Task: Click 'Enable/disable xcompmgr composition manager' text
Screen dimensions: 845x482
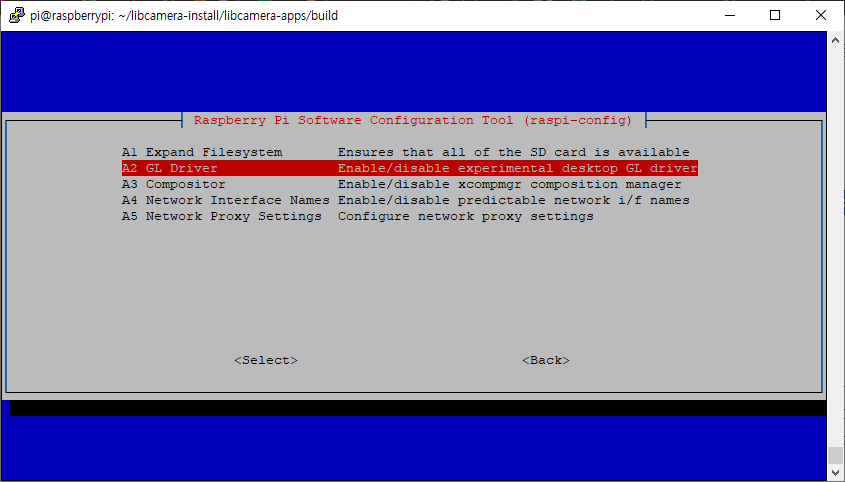Action: coord(509,184)
